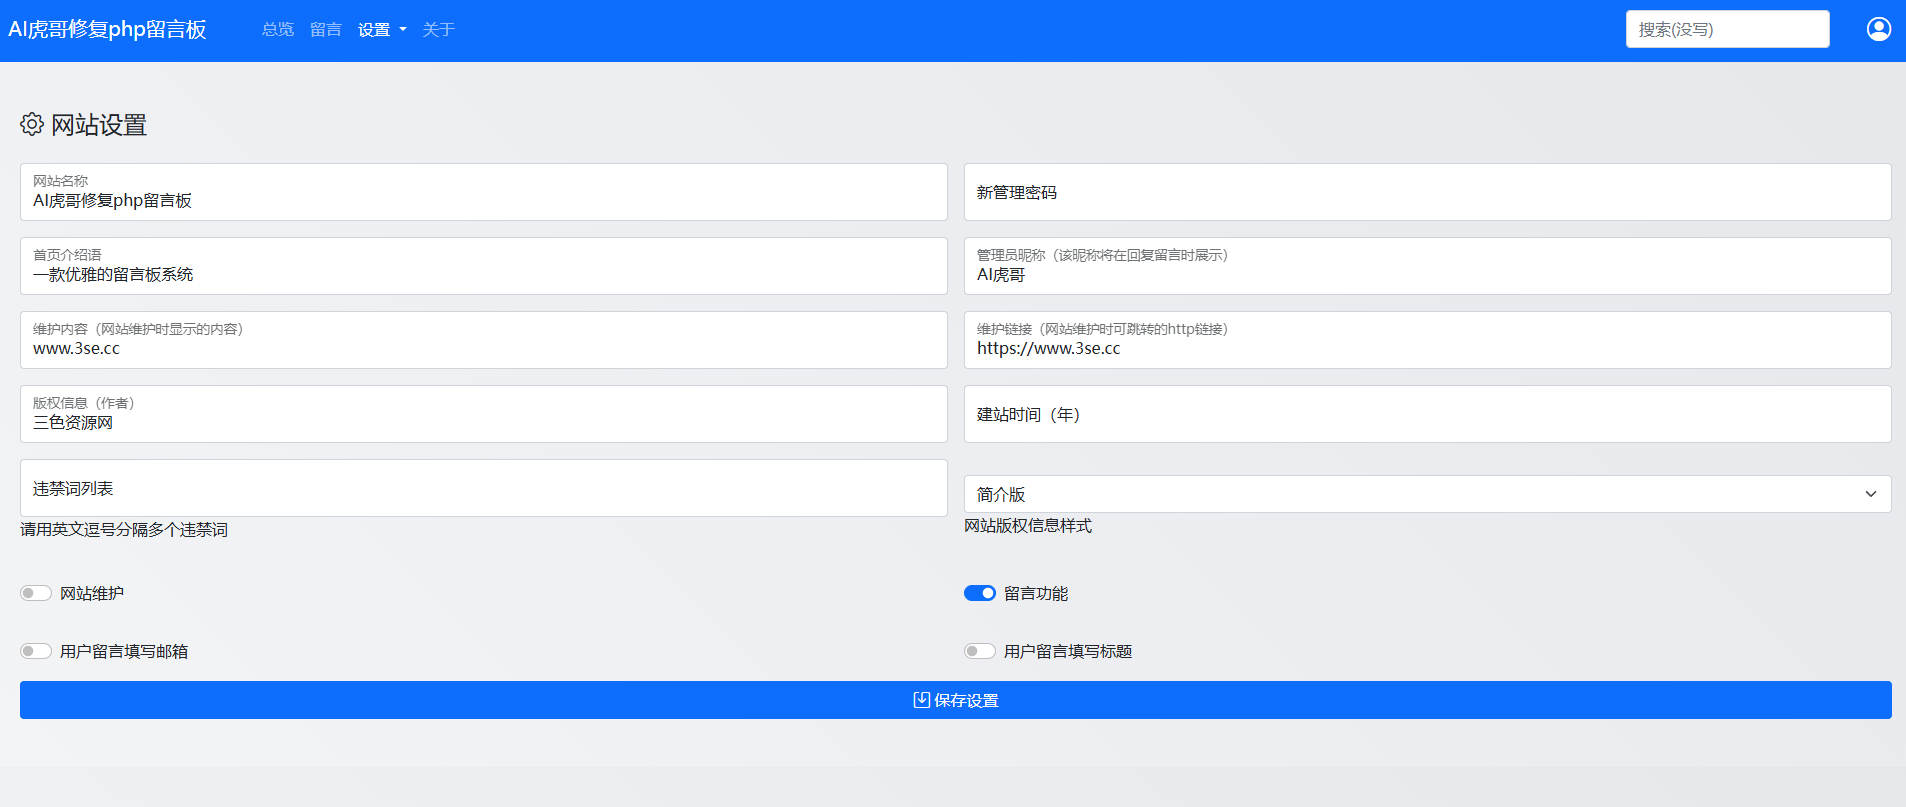Expand the 设置 navigation dropdown menu
Image resolution: width=1906 pixels, height=807 pixels.
(382, 30)
